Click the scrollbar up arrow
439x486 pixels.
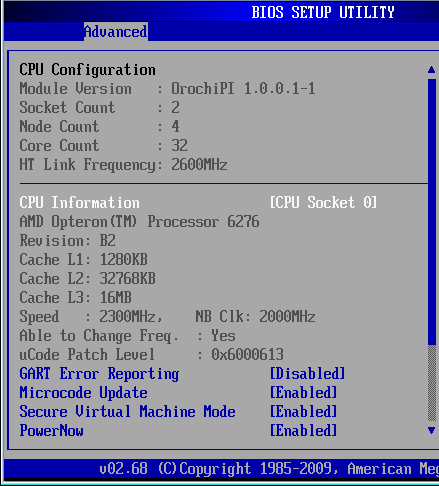click(431, 69)
